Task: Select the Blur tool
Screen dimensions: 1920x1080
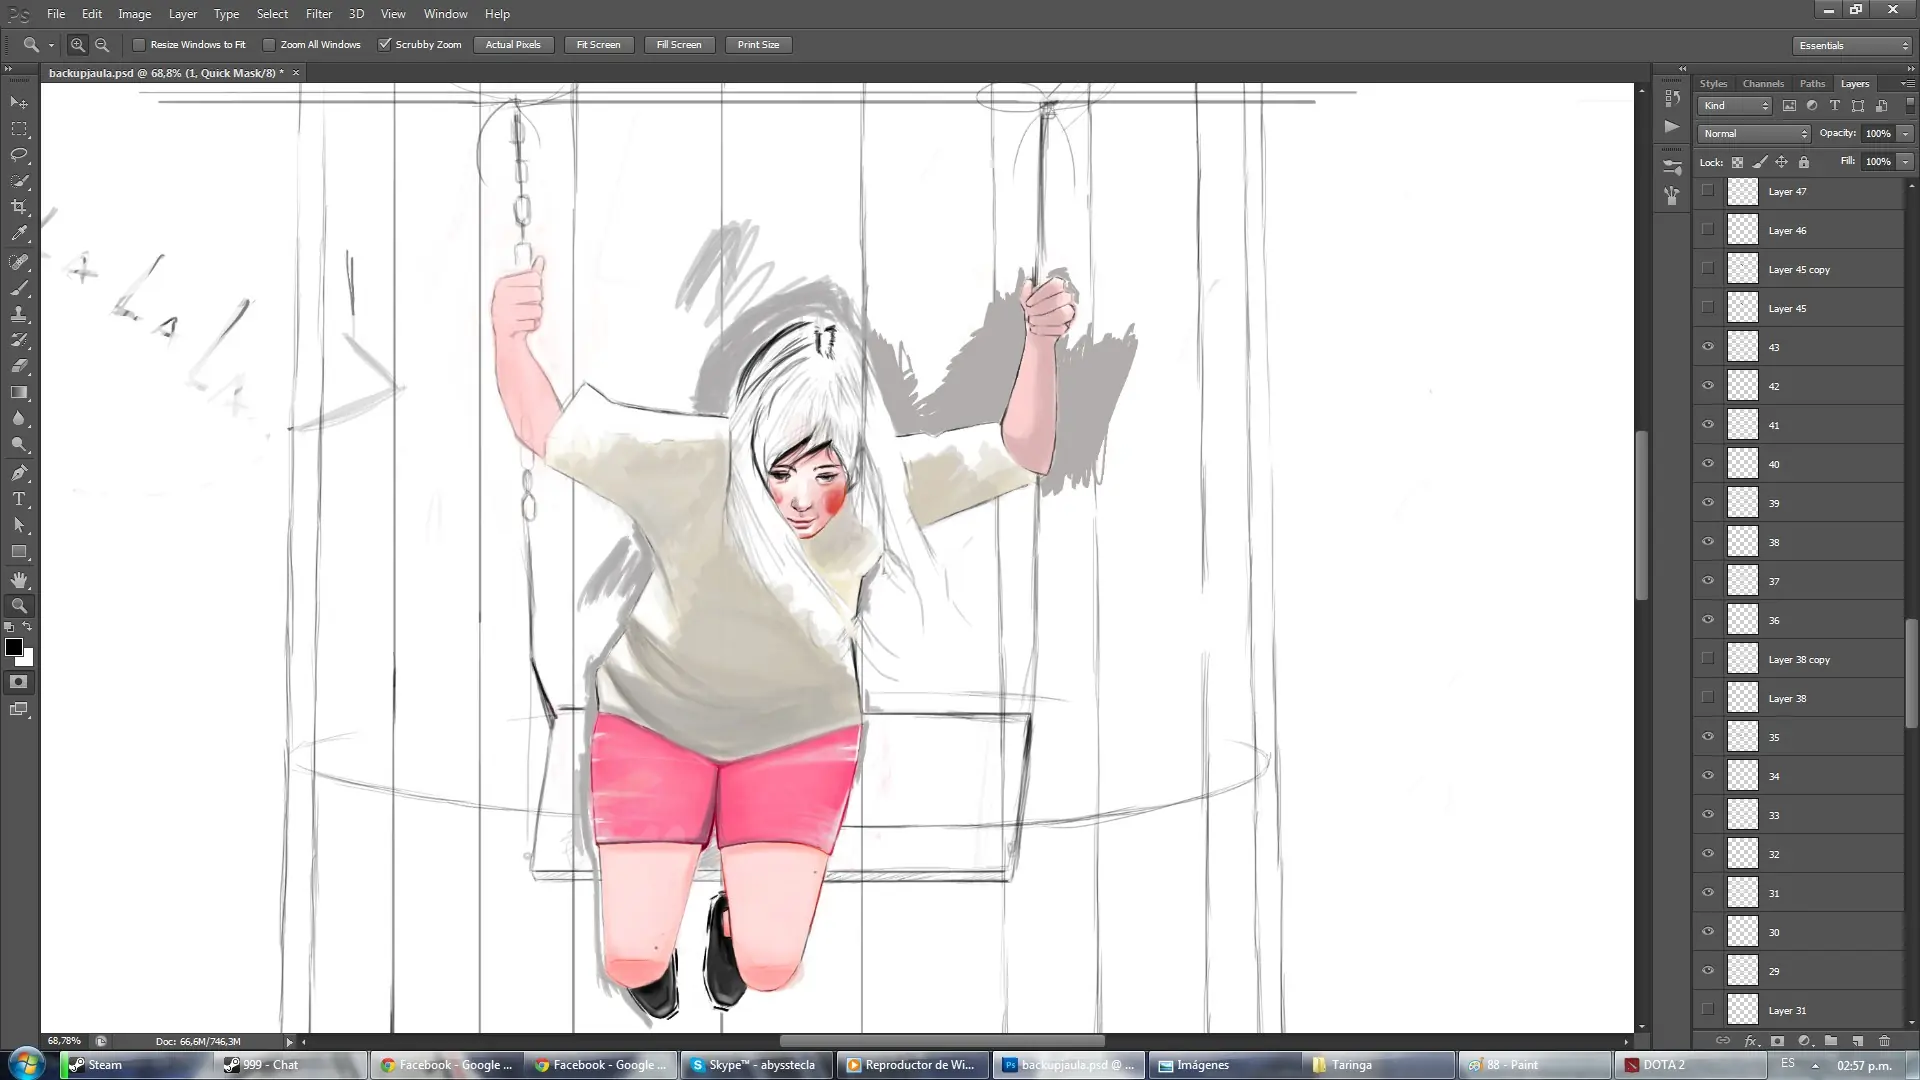Action: [19, 418]
